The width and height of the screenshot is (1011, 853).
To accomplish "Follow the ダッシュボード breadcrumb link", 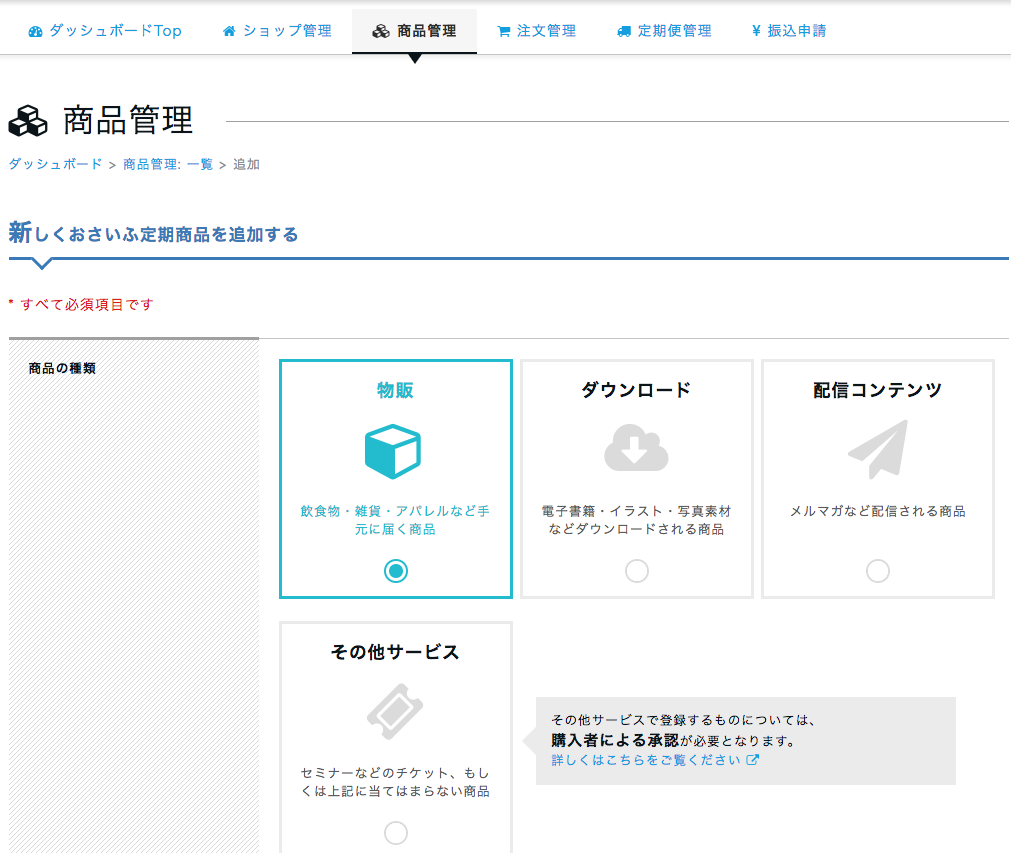I will tap(55, 164).
